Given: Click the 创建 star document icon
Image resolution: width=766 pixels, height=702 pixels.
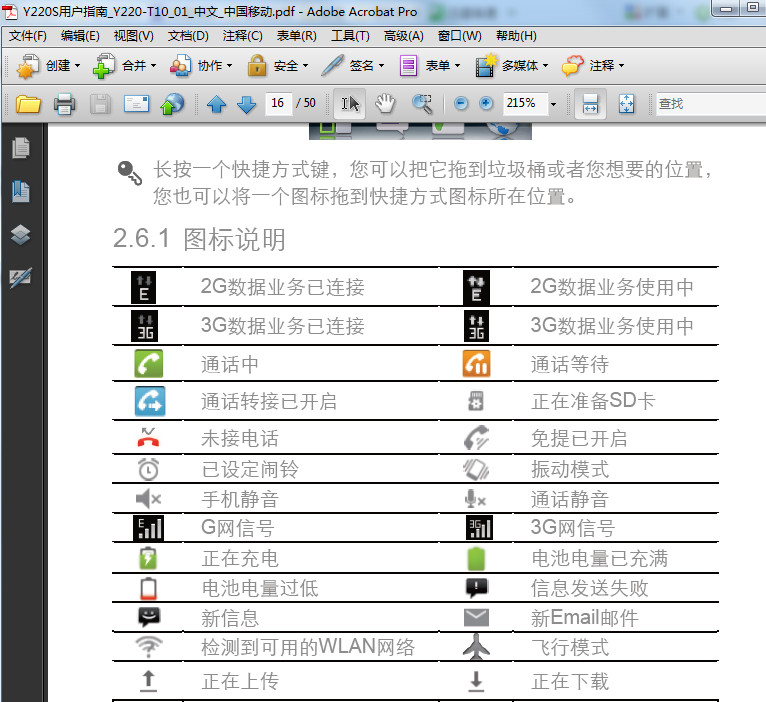Looking at the screenshot, I should click(28, 65).
